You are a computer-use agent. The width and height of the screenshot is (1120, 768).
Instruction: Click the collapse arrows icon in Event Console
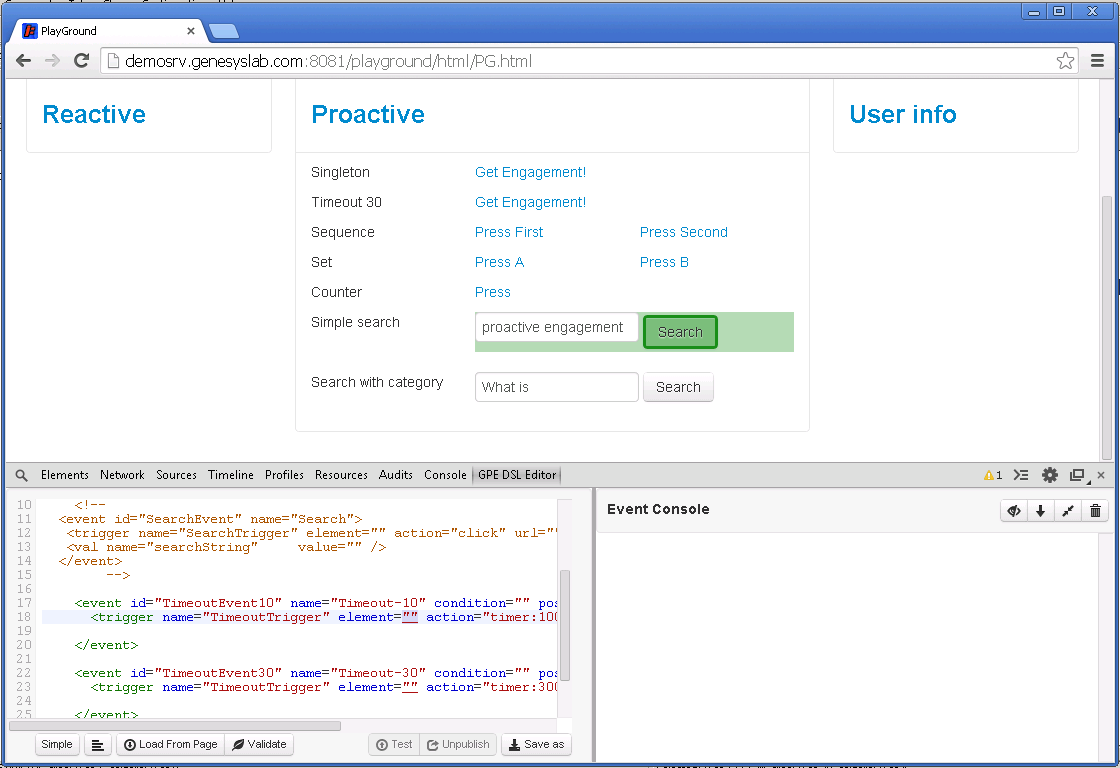[1068, 510]
